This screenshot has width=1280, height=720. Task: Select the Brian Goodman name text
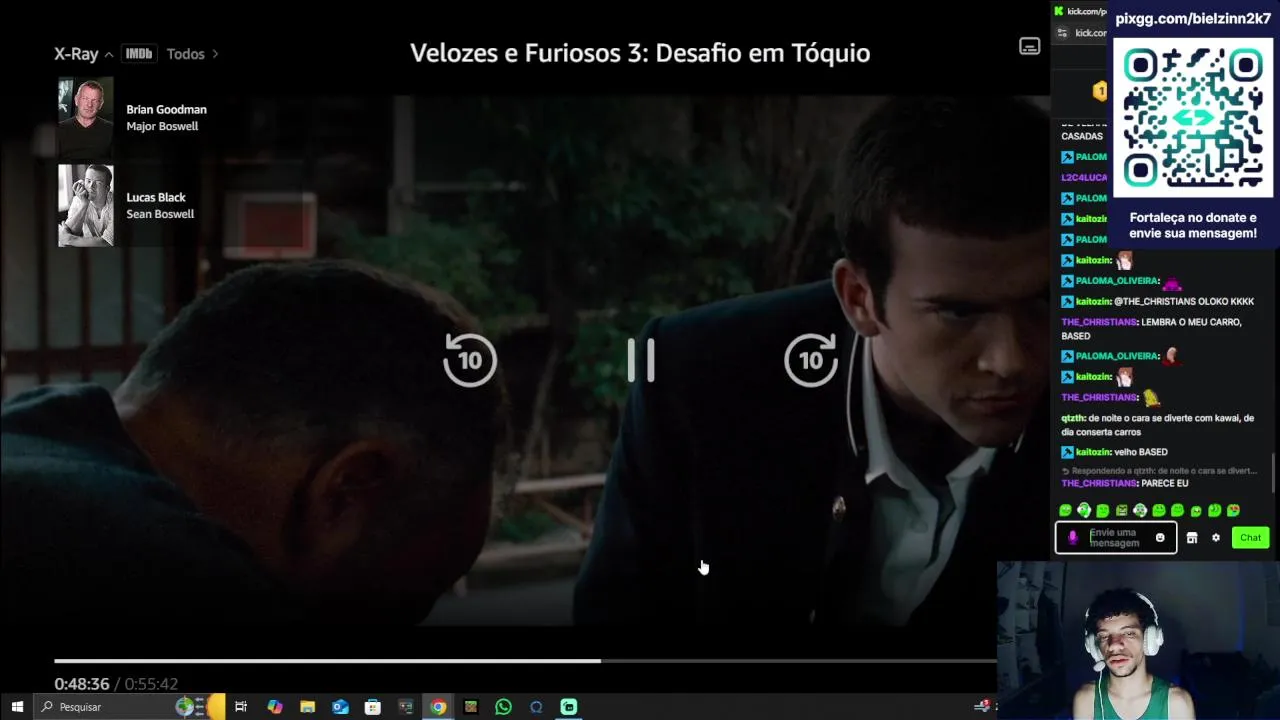[x=166, y=110]
